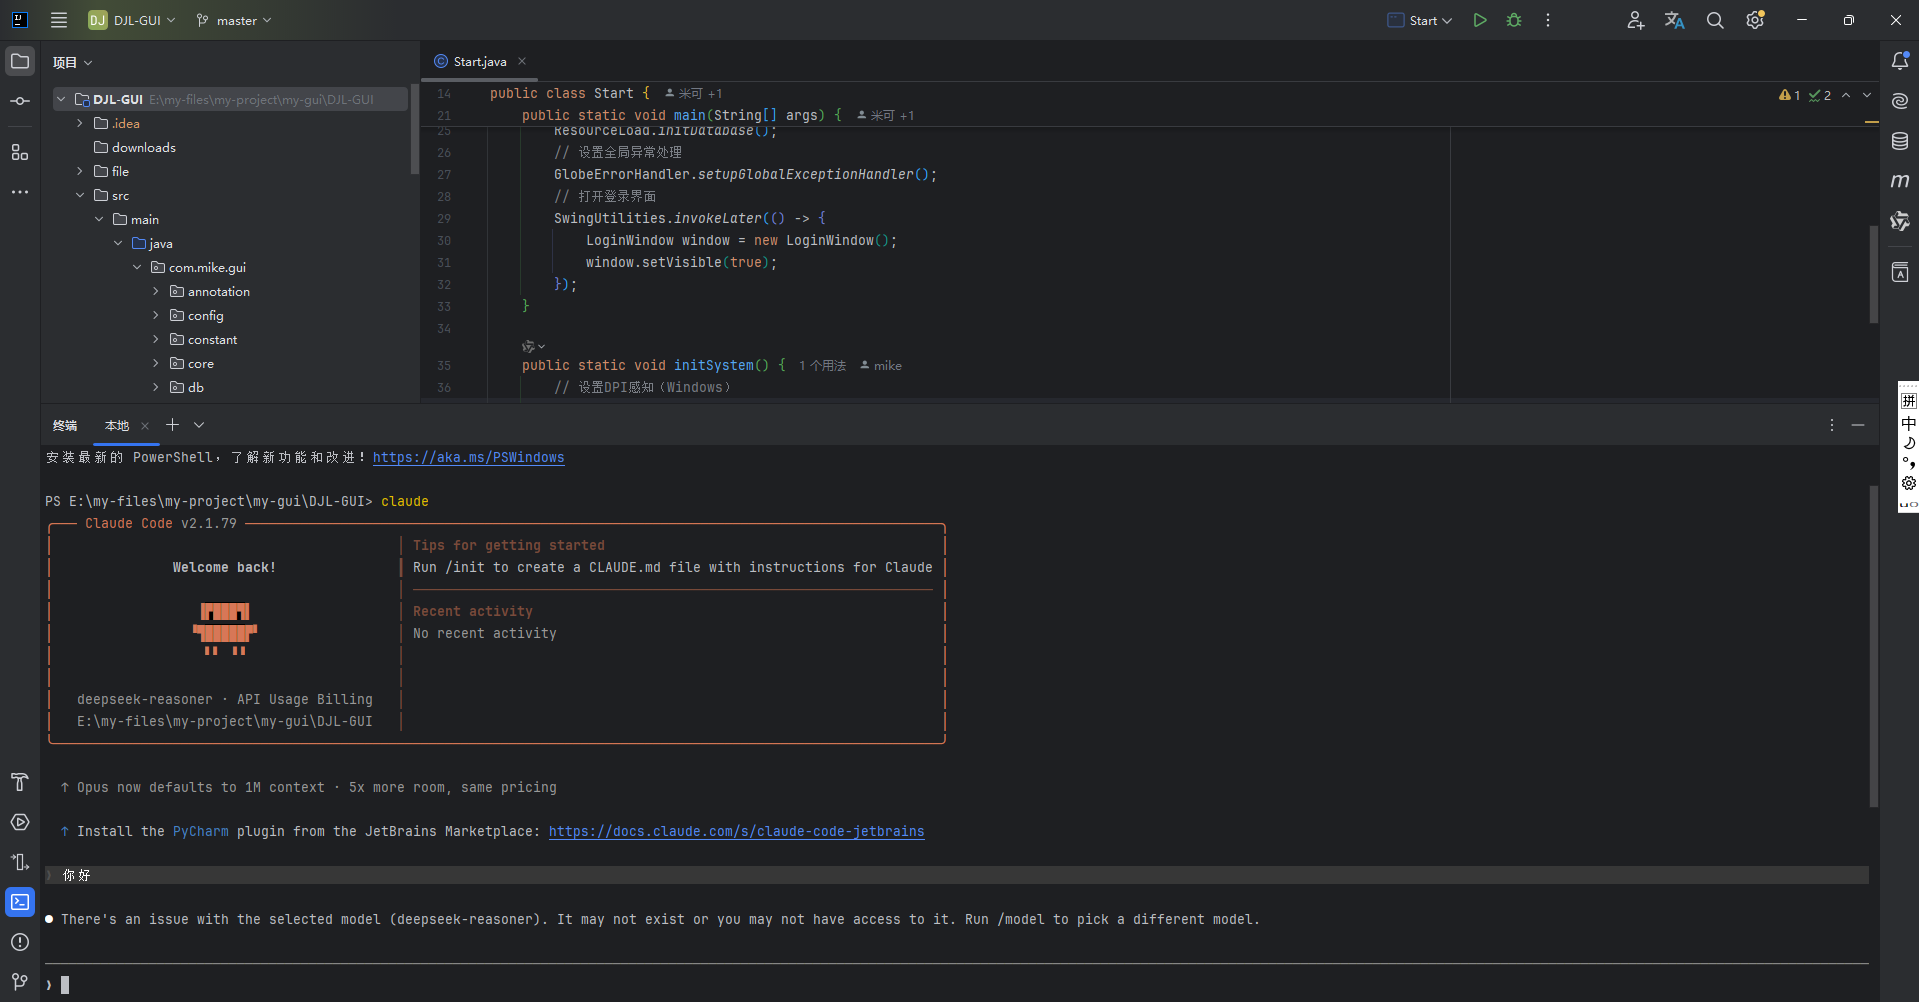Add a new terminal tab
This screenshot has height=1002, width=1919.
click(172, 425)
